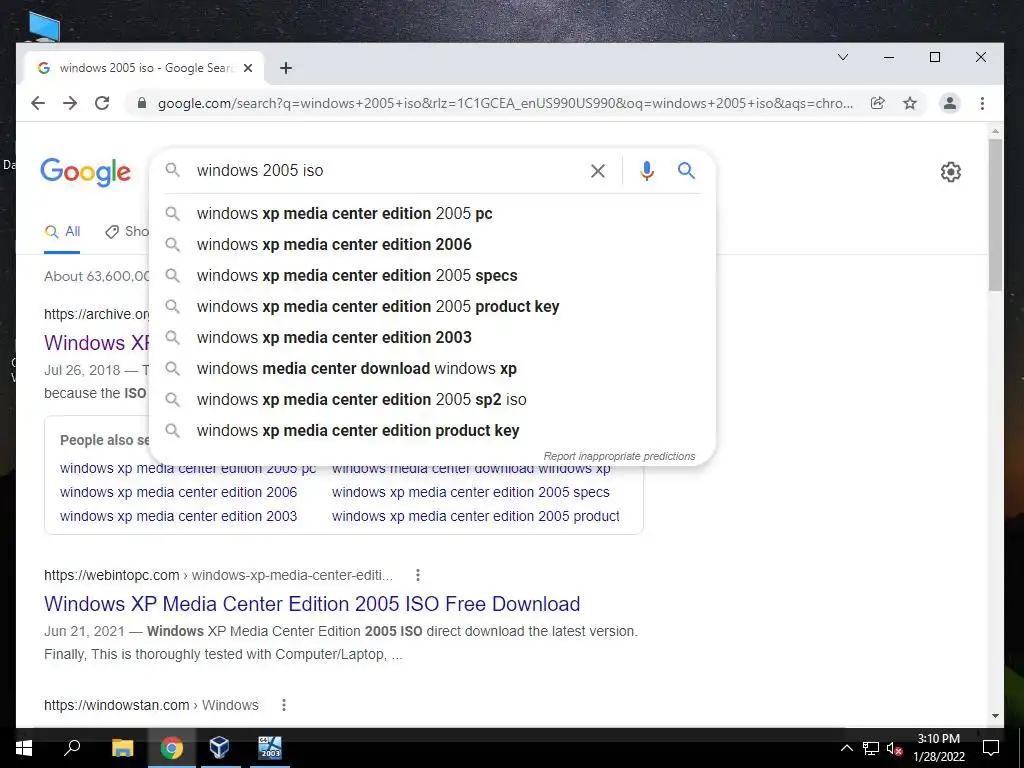This screenshot has width=1024, height=768.
Task: Choose suggestion ending in '2005 sp2 iso'
Action: pos(432,400)
